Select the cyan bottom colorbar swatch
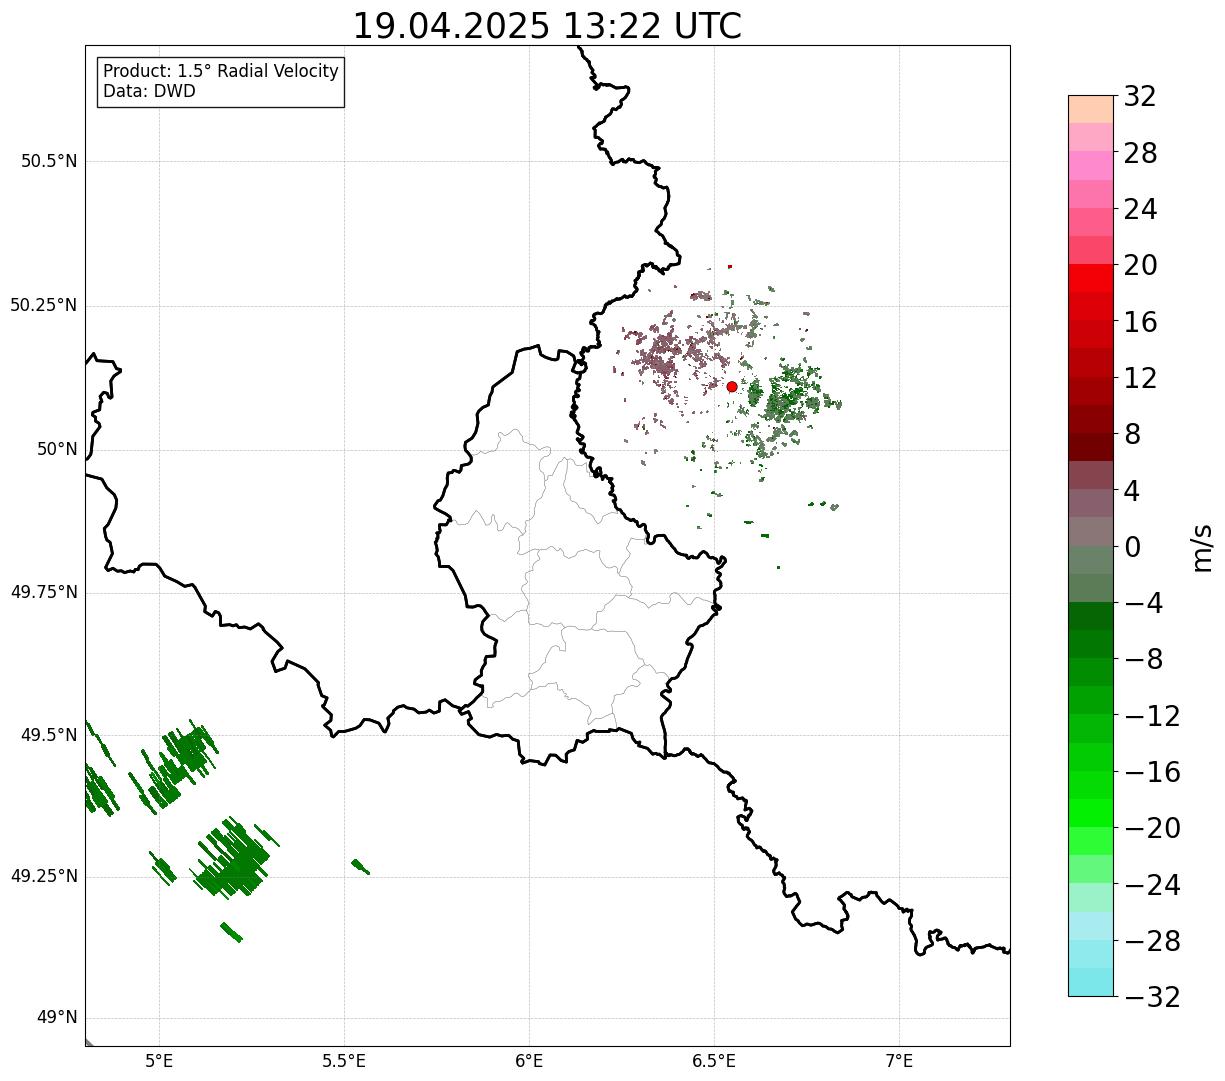1225x1081 pixels. (1091, 982)
